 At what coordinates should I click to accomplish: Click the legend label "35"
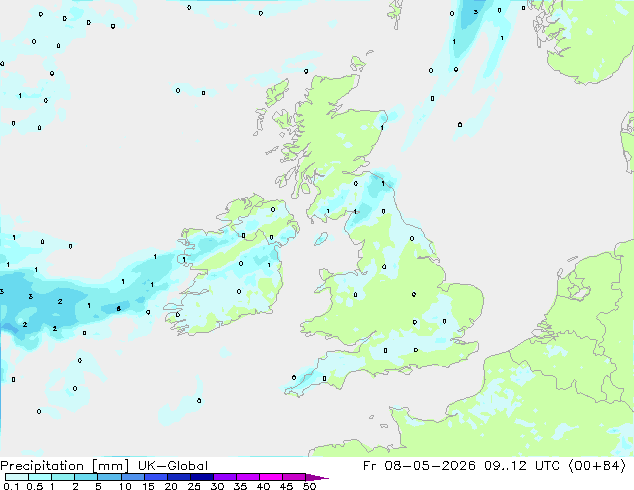(240, 486)
